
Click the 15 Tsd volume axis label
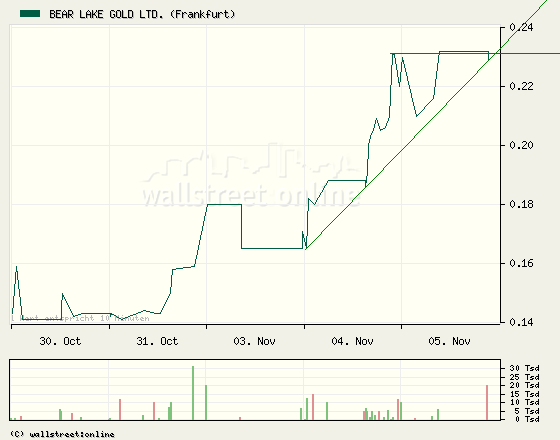(525, 394)
